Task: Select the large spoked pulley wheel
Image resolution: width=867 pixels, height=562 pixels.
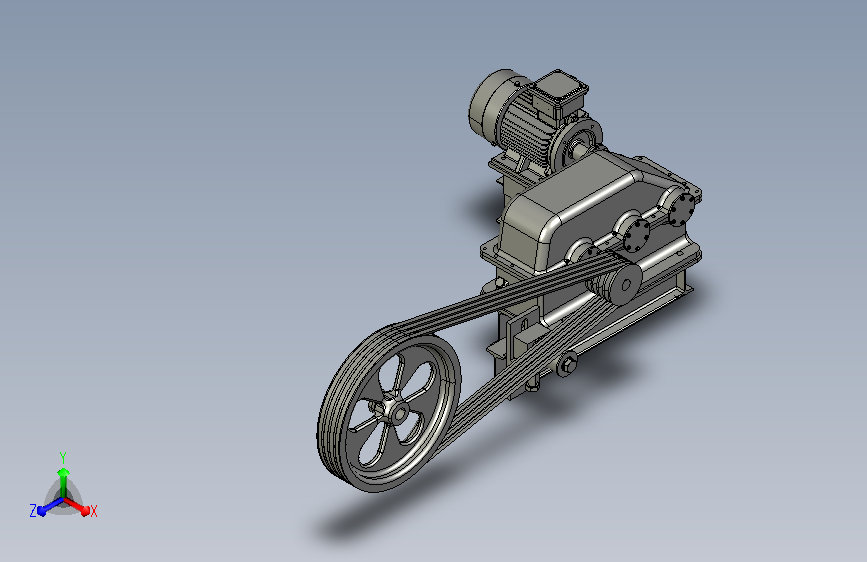Action: (x=389, y=409)
